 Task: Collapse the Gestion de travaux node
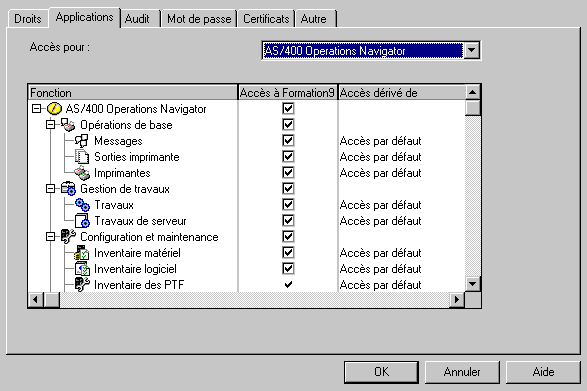pyautogui.click(x=50, y=188)
